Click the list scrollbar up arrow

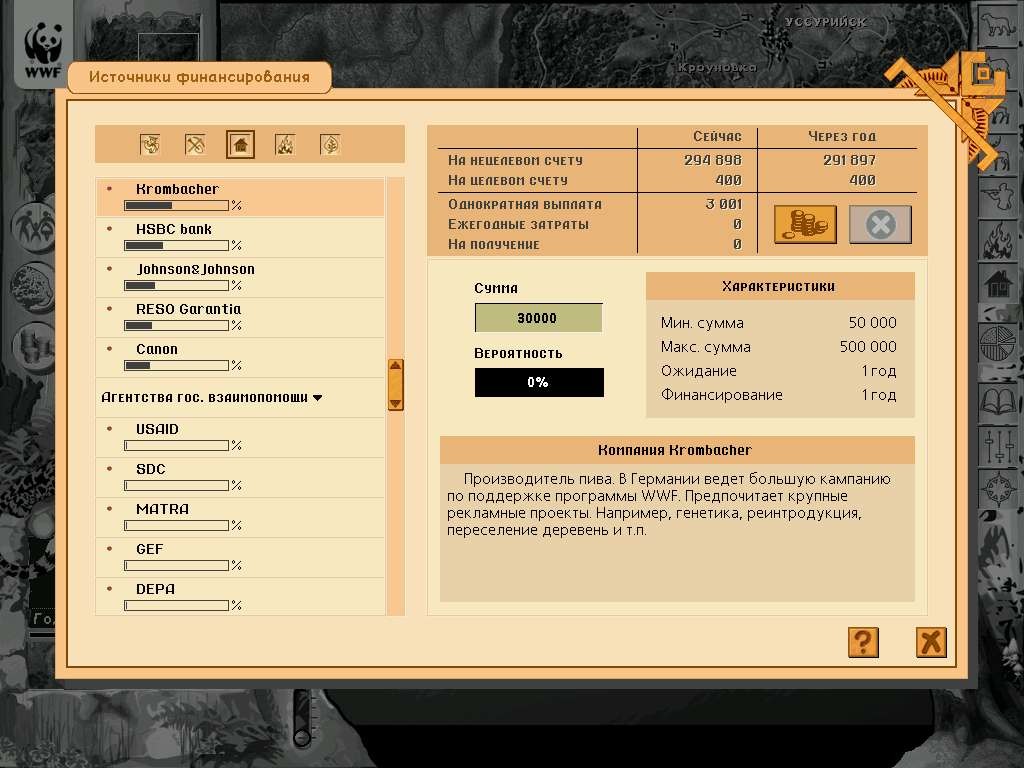pyautogui.click(x=395, y=366)
